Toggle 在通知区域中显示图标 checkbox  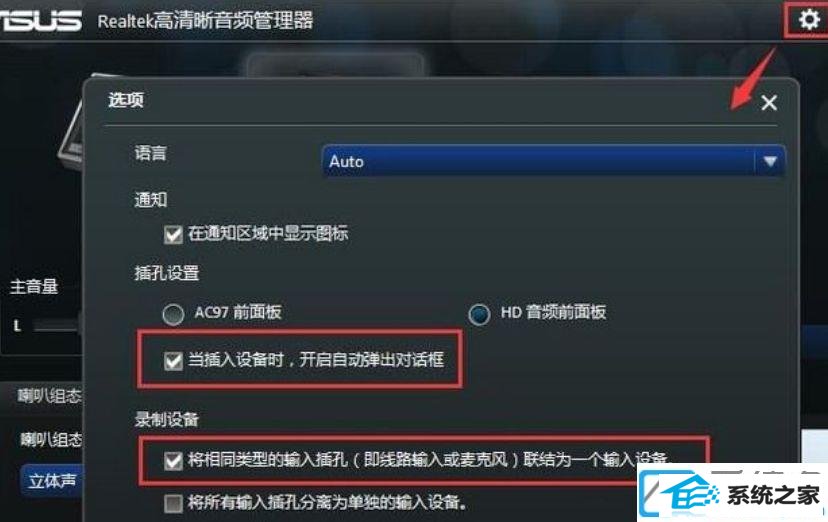(x=173, y=234)
